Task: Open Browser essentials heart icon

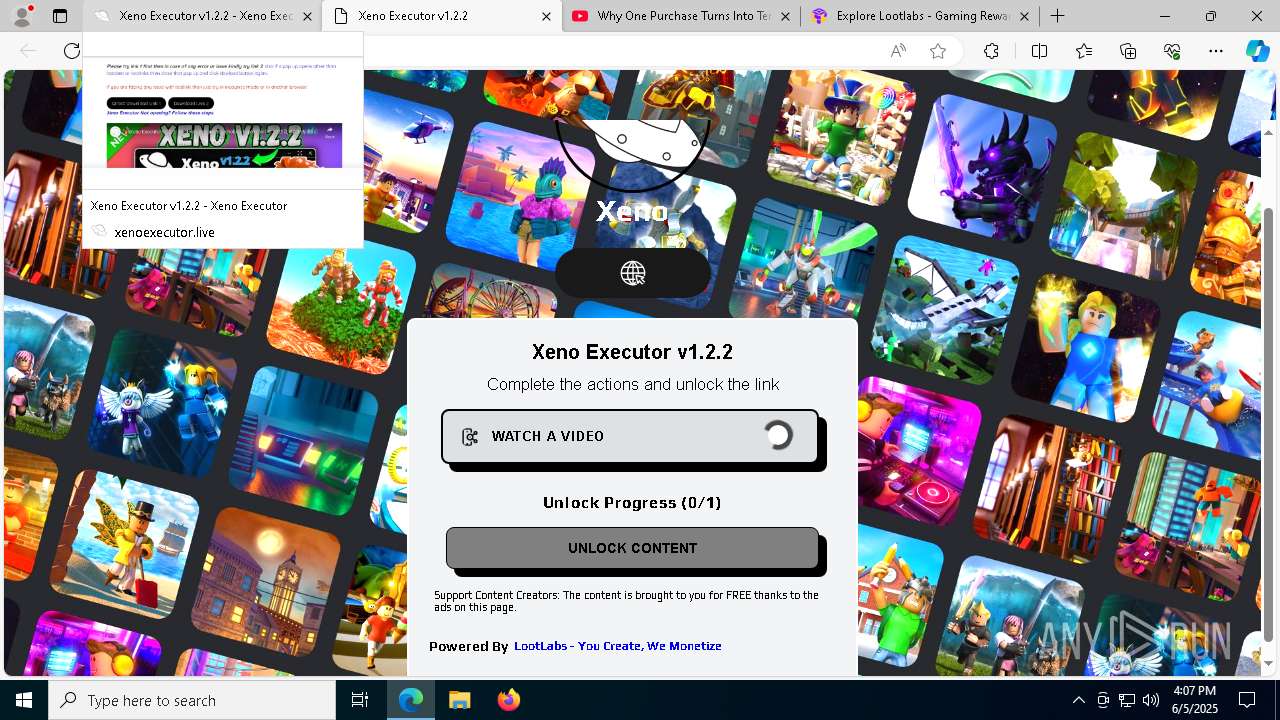Action: point(1173,51)
